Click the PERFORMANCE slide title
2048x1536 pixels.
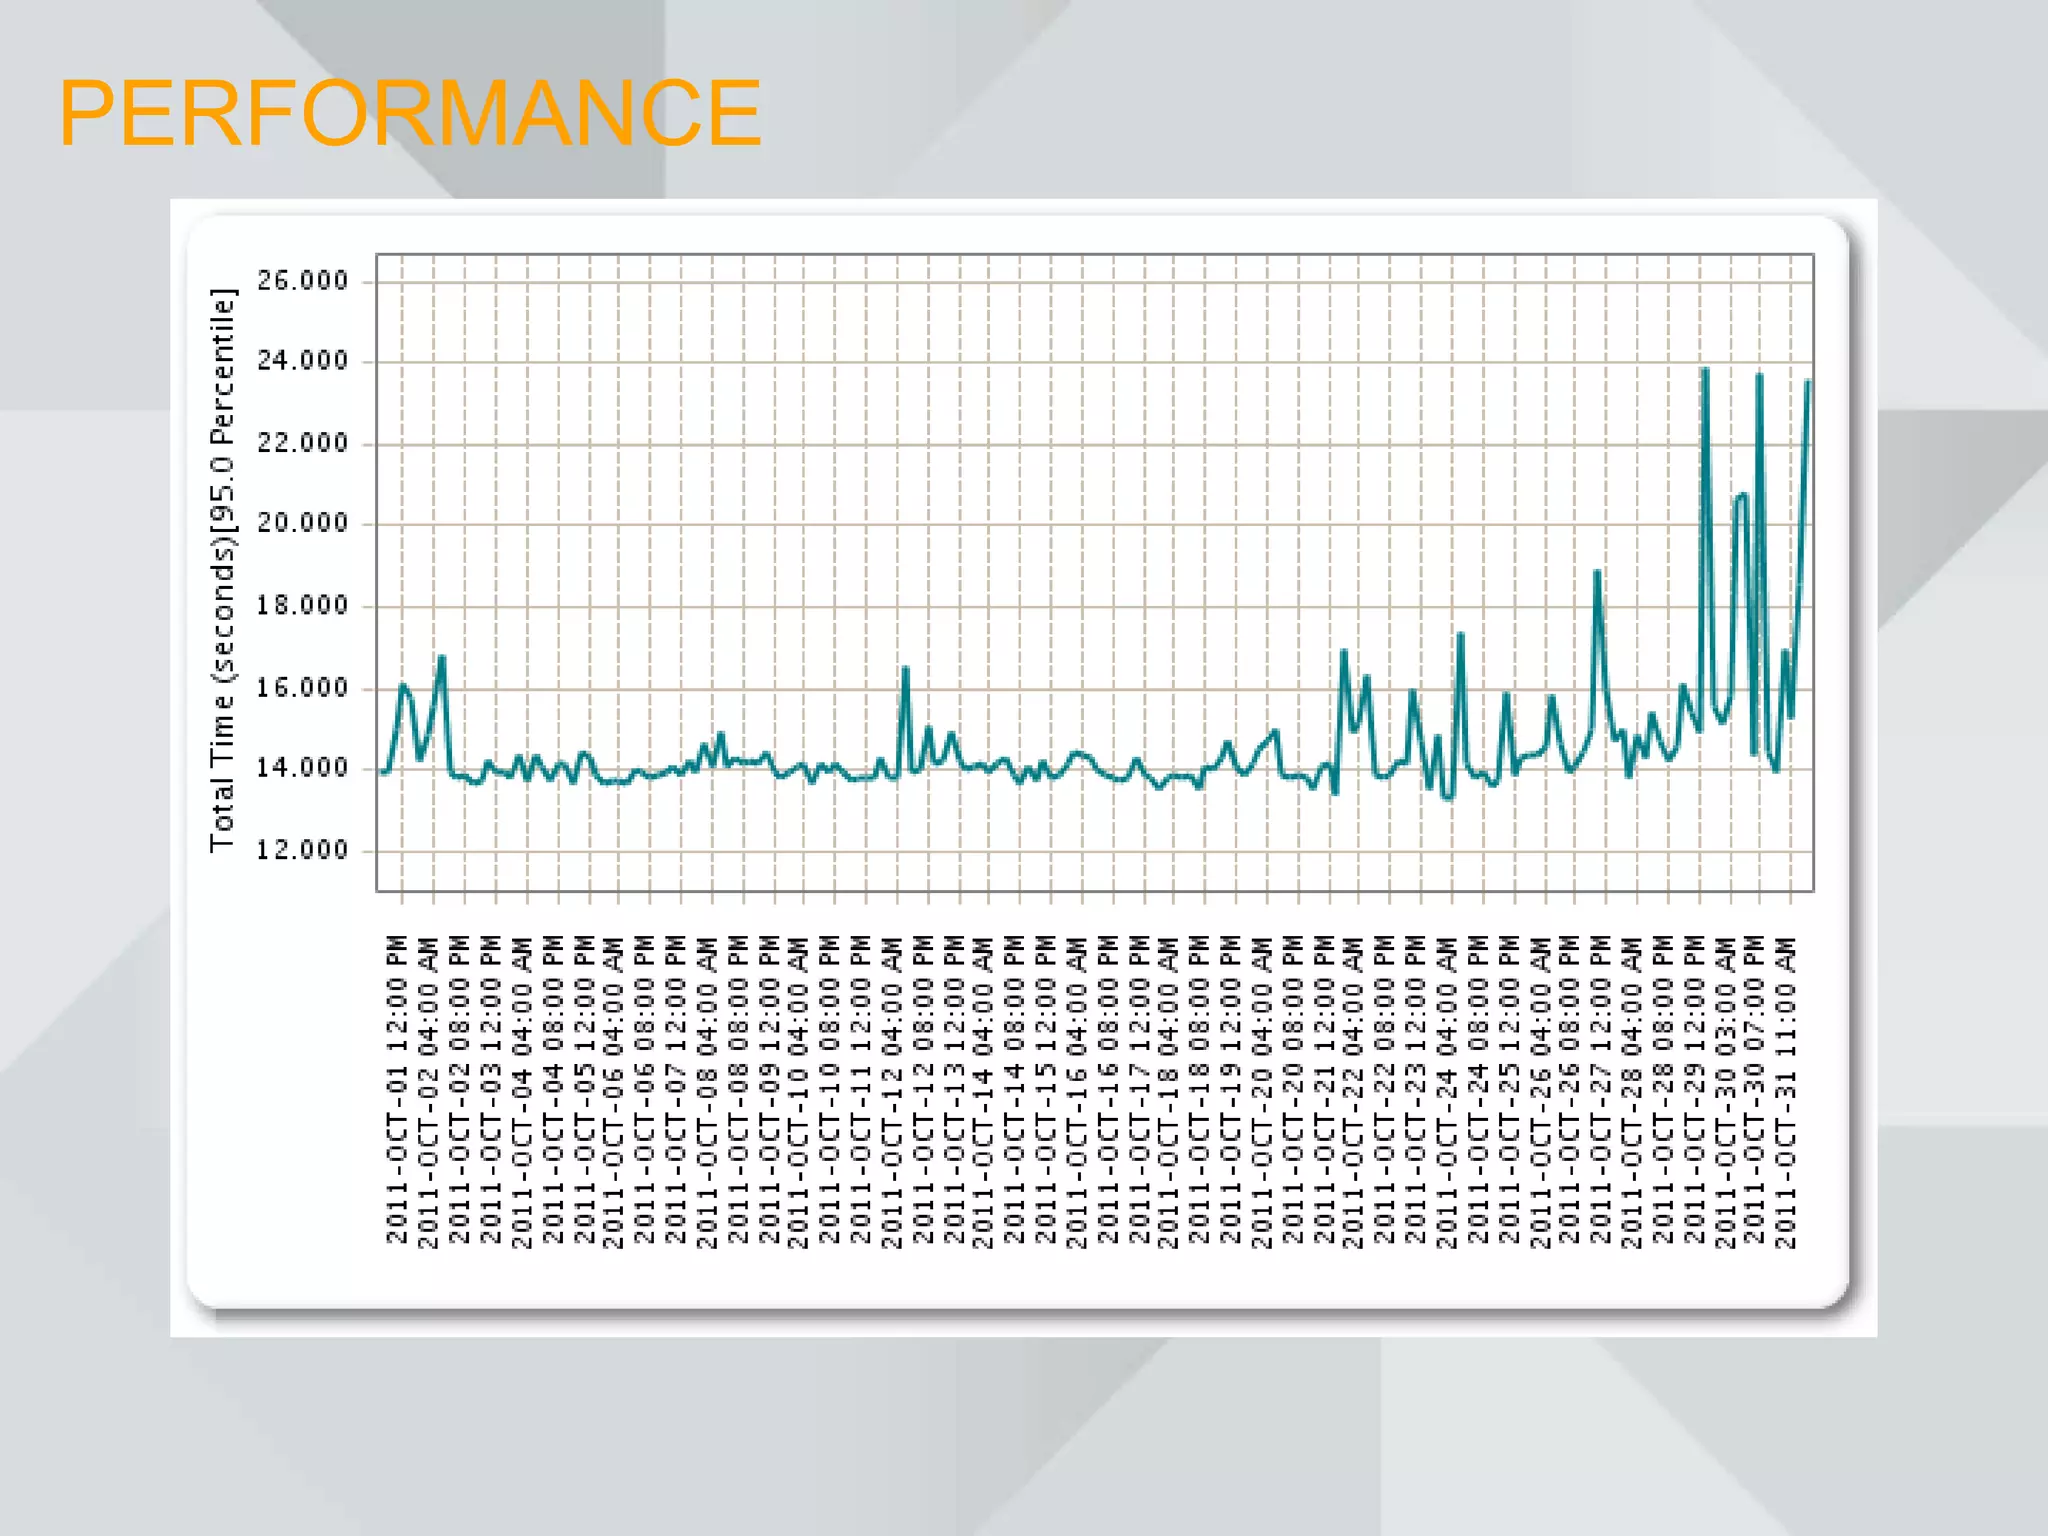410,113
